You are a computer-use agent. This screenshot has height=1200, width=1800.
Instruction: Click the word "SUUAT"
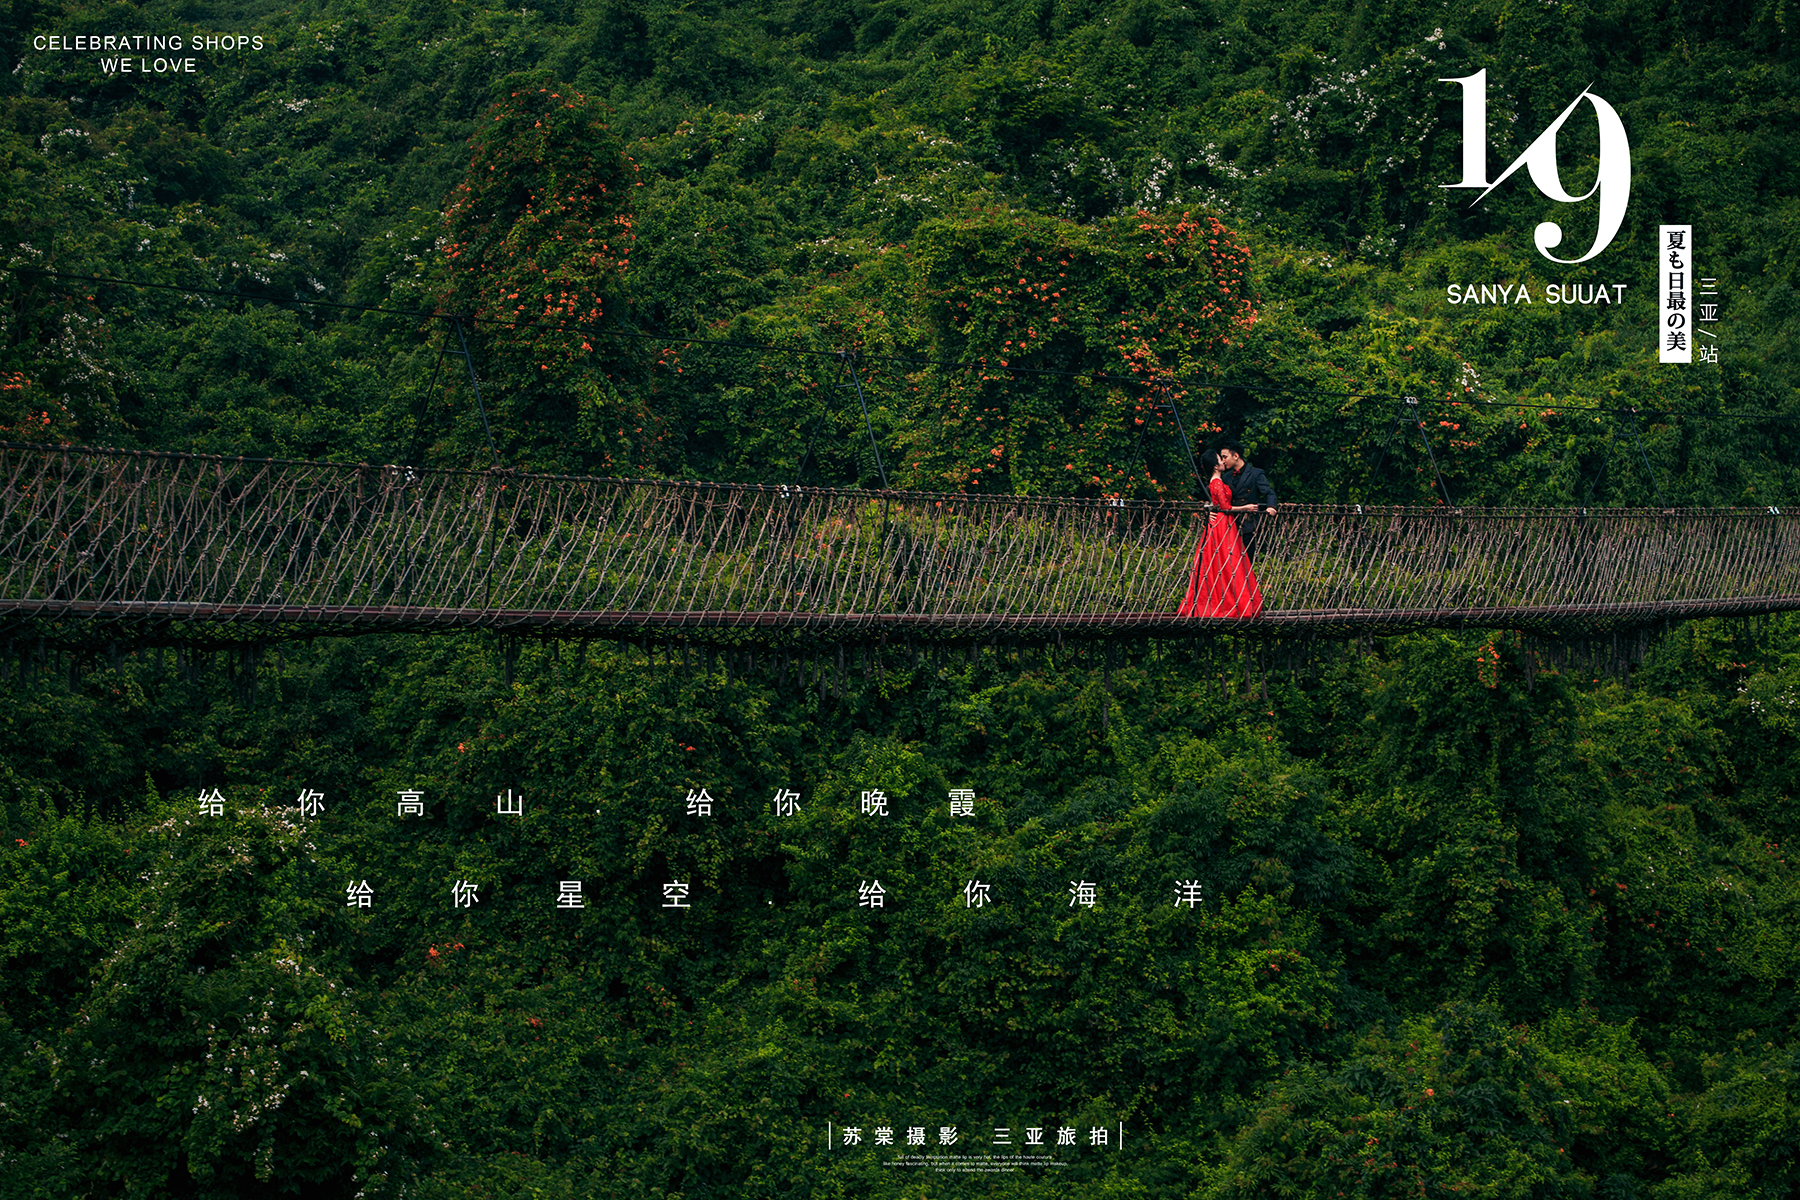pos(1586,295)
